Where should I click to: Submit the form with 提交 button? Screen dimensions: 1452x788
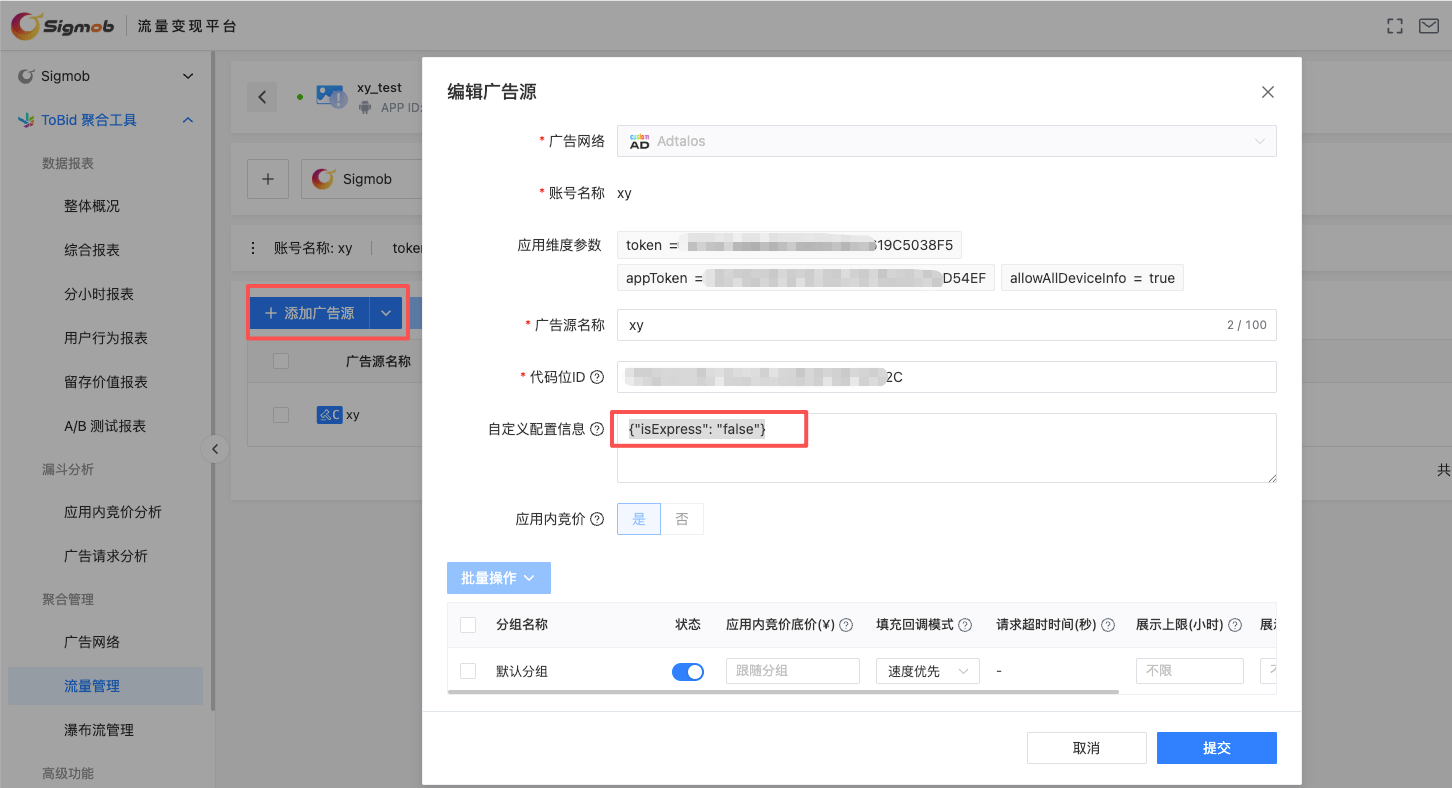pyautogui.click(x=1216, y=747)
